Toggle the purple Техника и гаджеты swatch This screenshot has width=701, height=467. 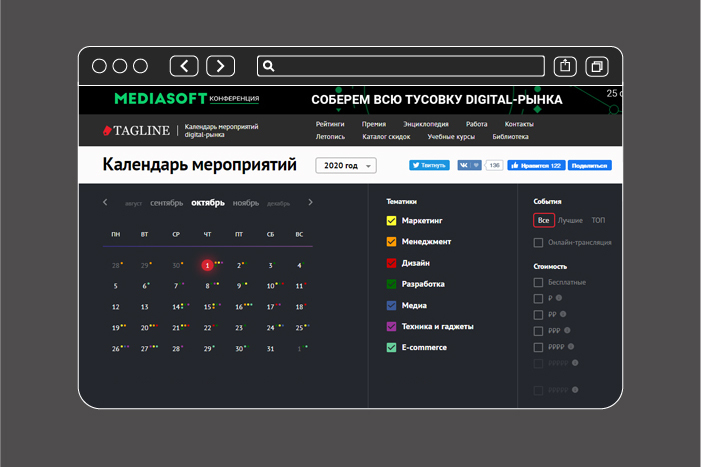(x=392, y=326)
